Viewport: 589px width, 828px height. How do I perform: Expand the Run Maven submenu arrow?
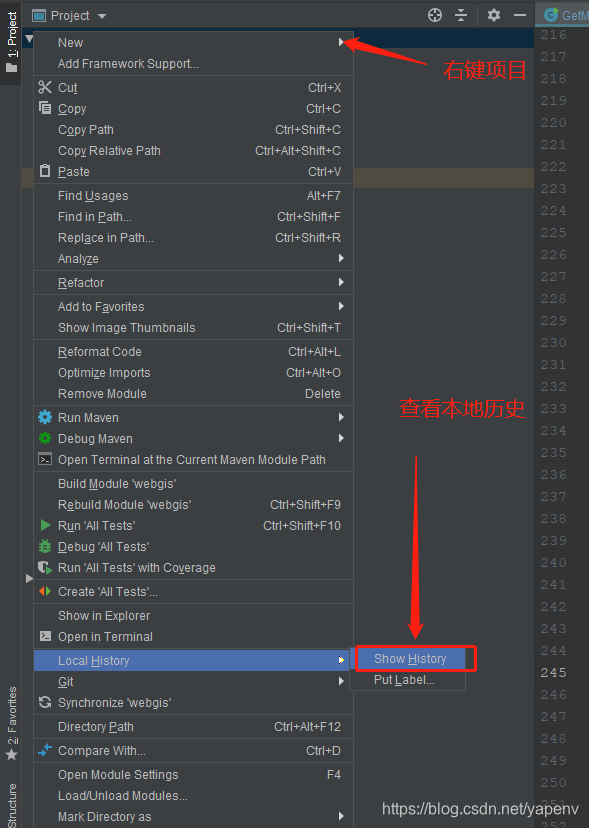click(x=341, y=417)
